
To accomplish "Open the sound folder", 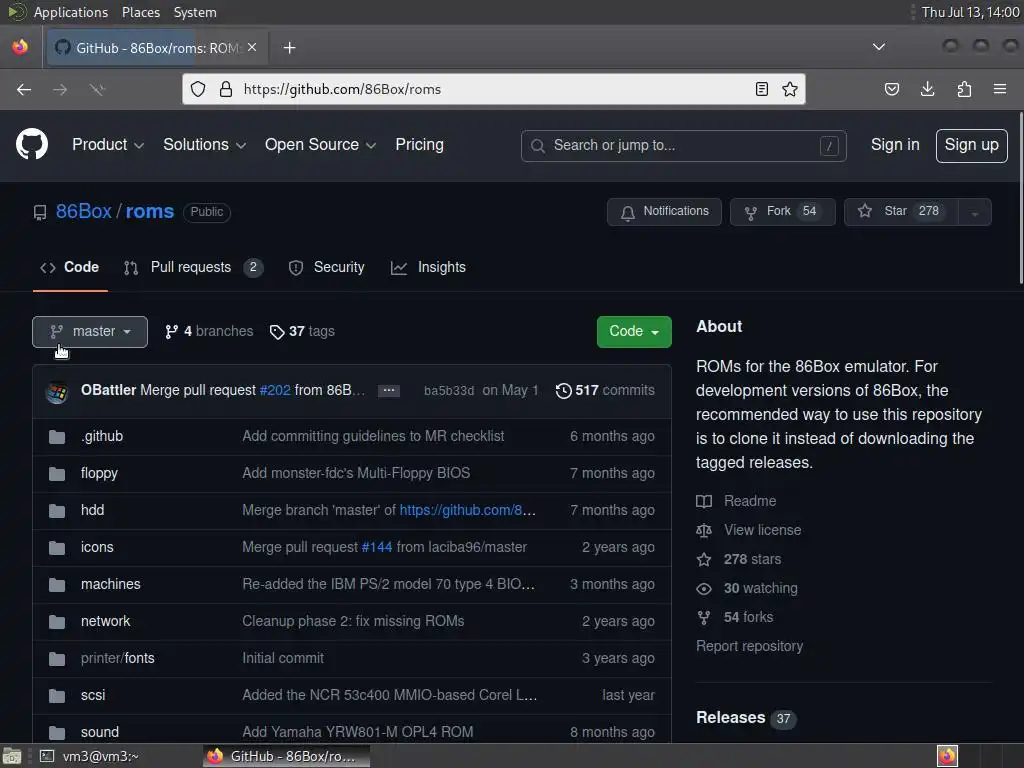I will (100, 732).
